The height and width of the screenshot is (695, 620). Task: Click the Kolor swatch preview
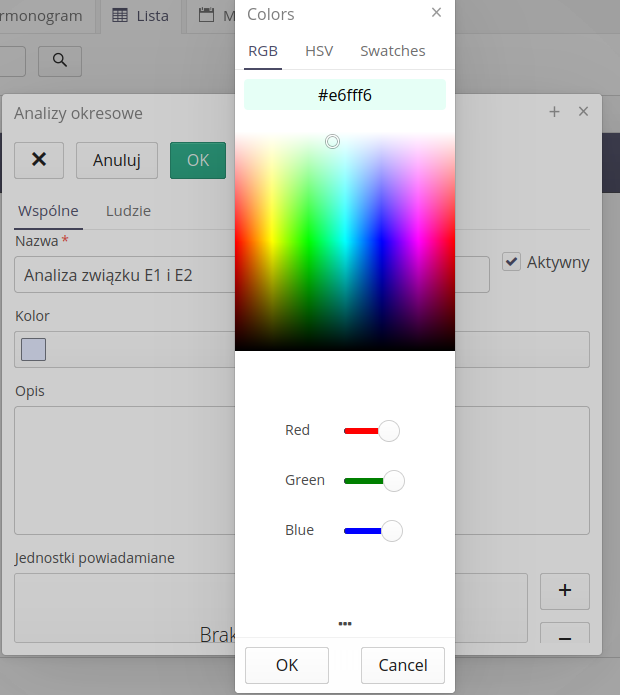[34, 349]
